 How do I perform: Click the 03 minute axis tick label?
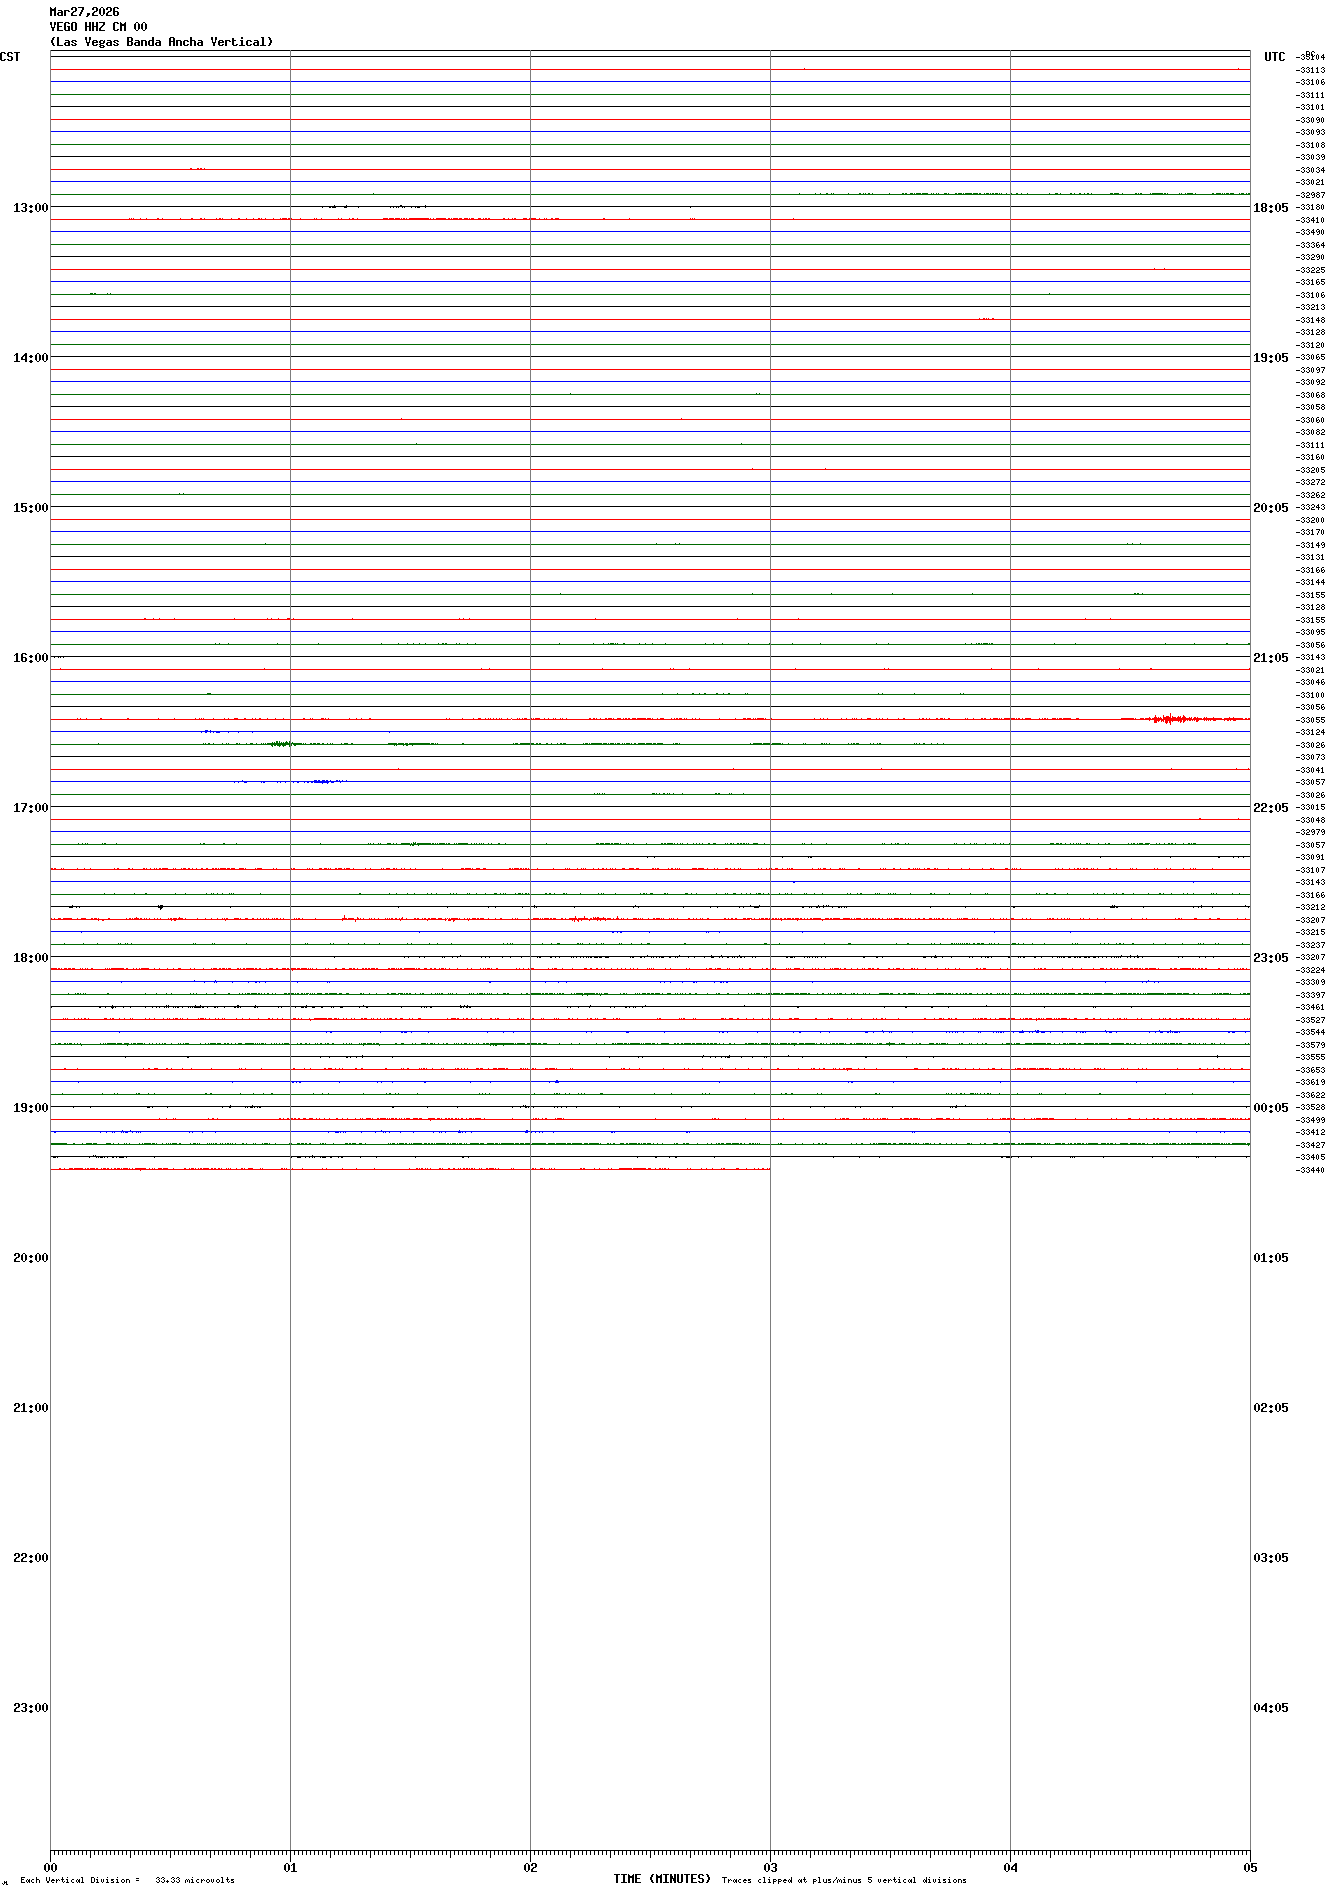[770, 1867]
